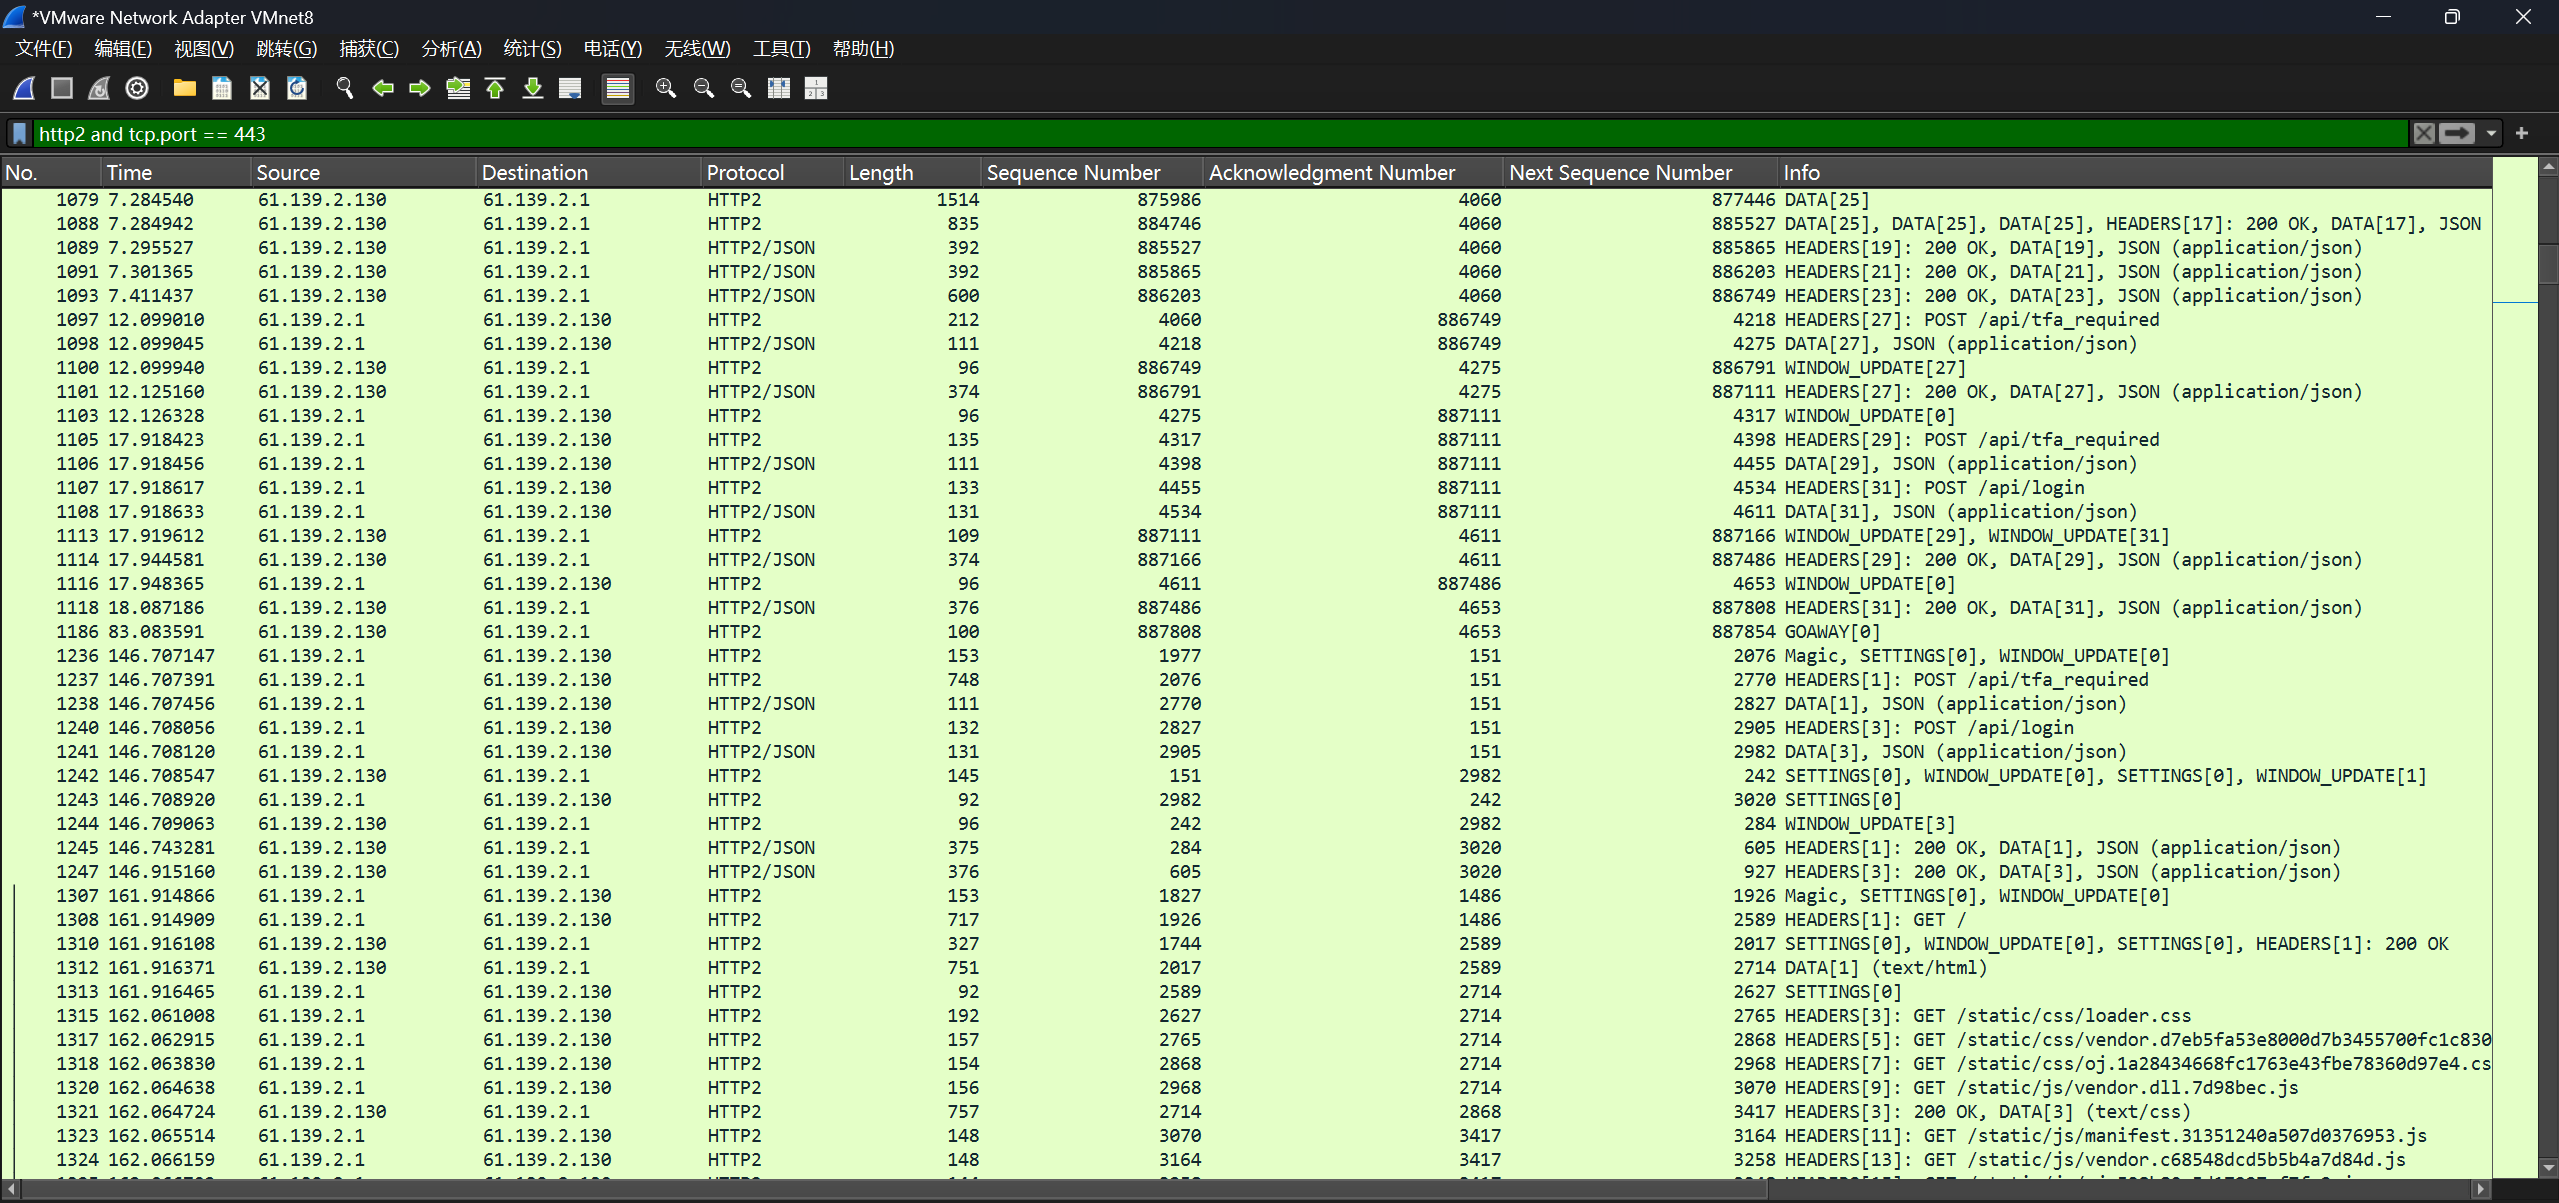2559x1203 pixels.
Task: Sort by the Time column header
Action: tap(175, 172)
